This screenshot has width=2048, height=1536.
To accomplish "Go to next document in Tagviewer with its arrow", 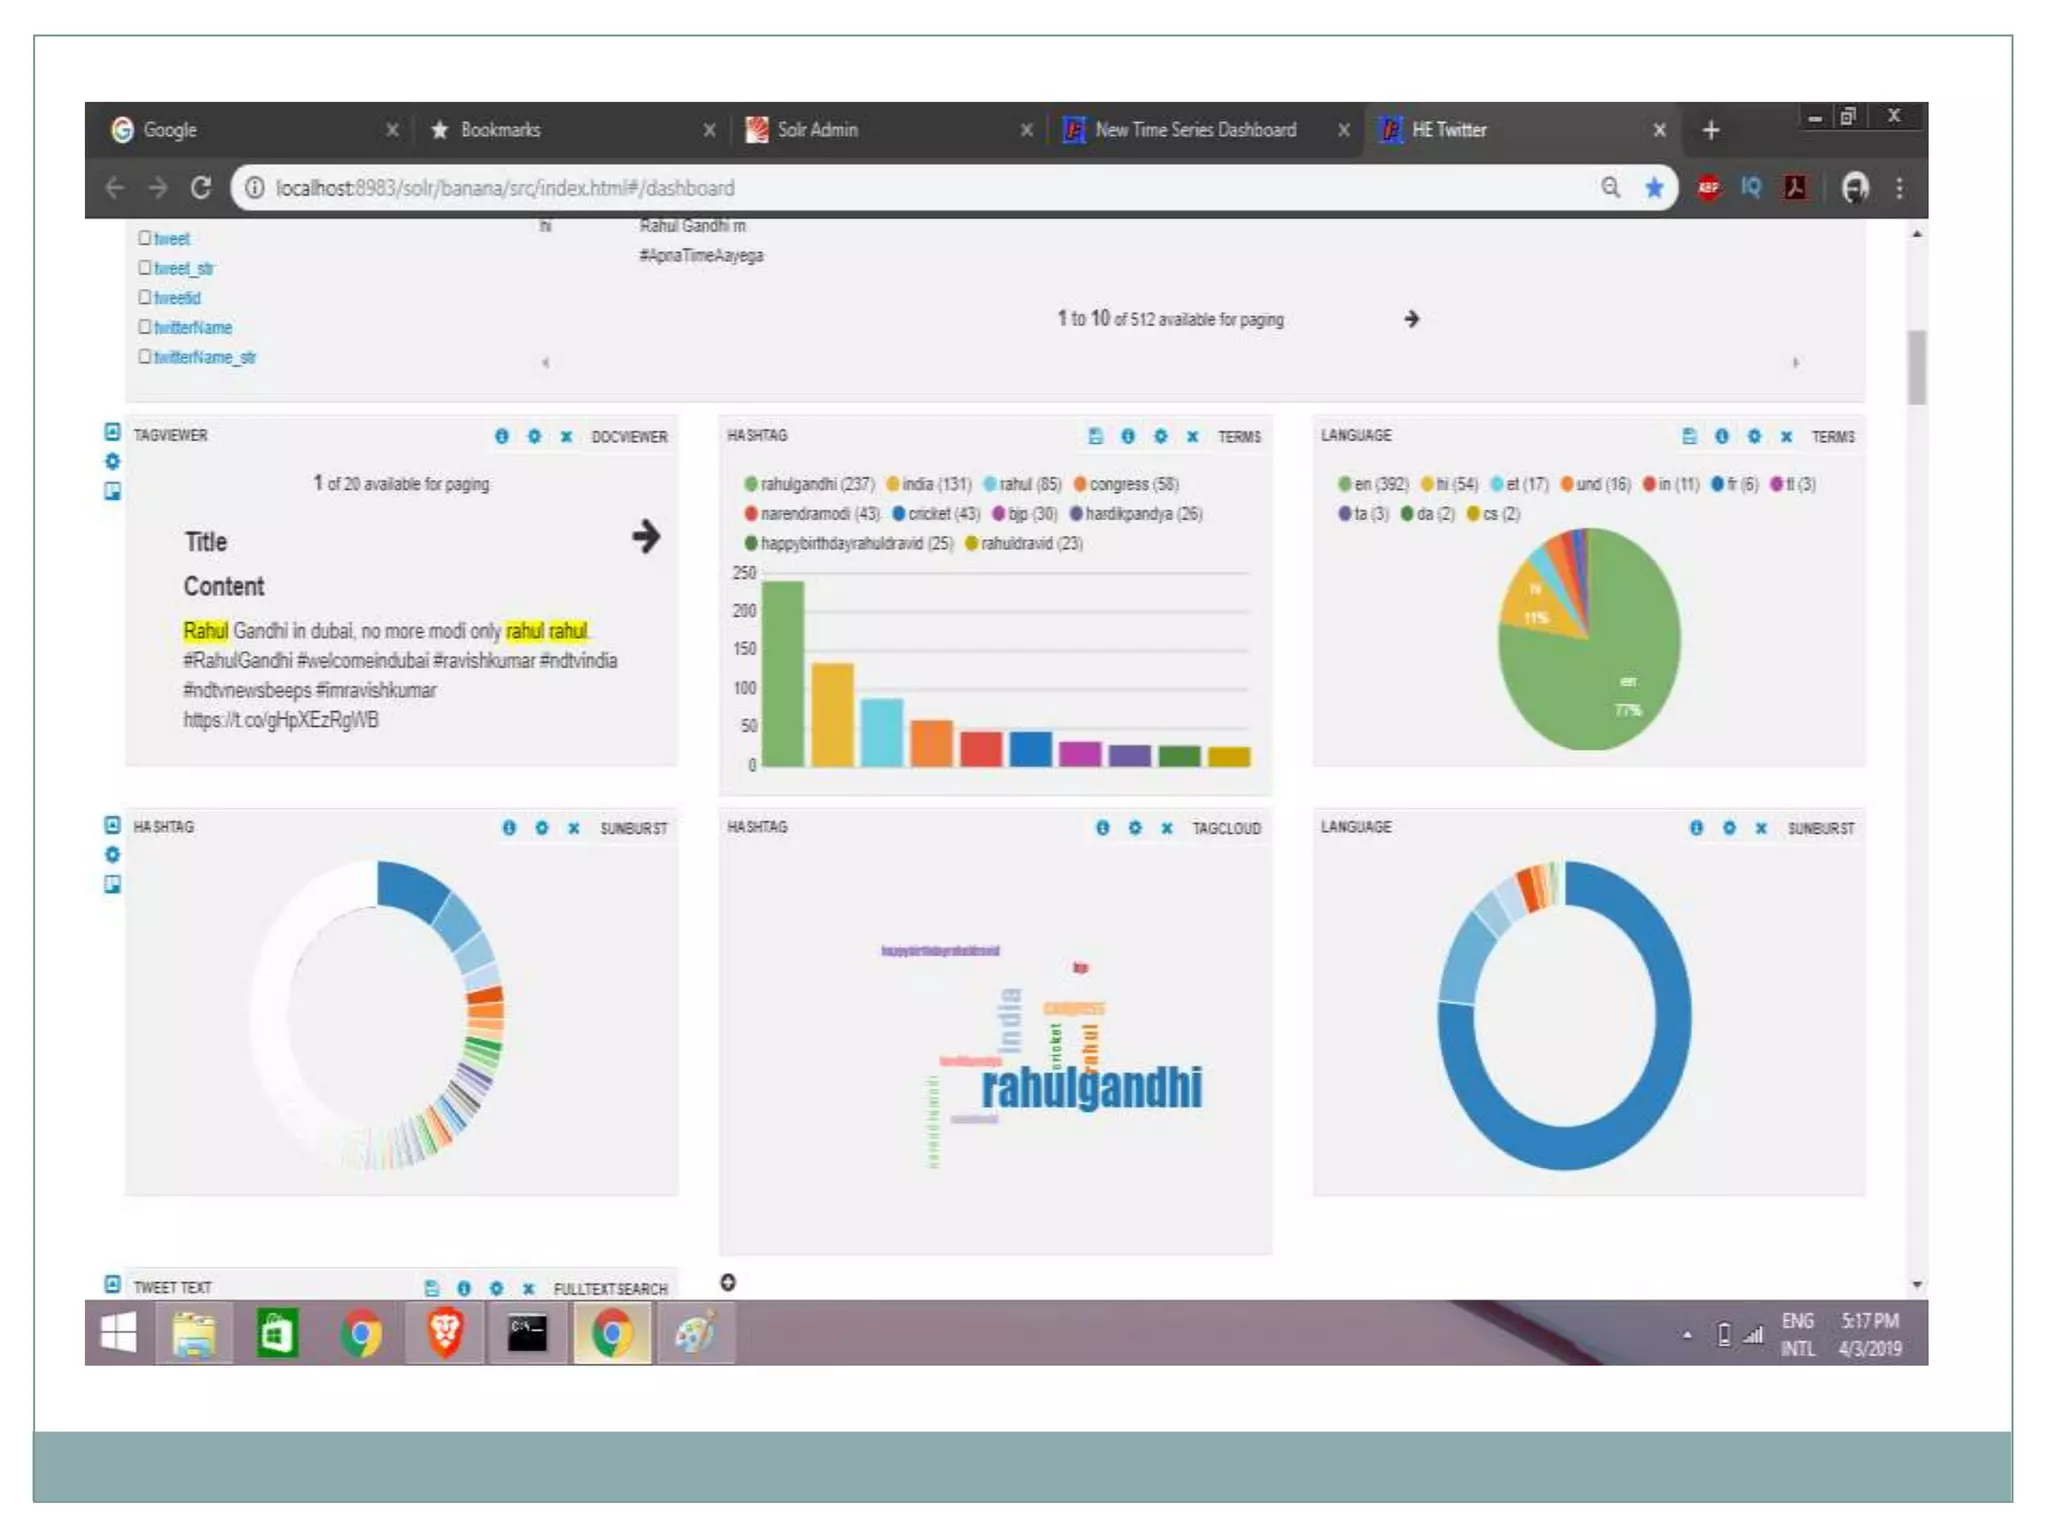I will click(x=646, y=537).
